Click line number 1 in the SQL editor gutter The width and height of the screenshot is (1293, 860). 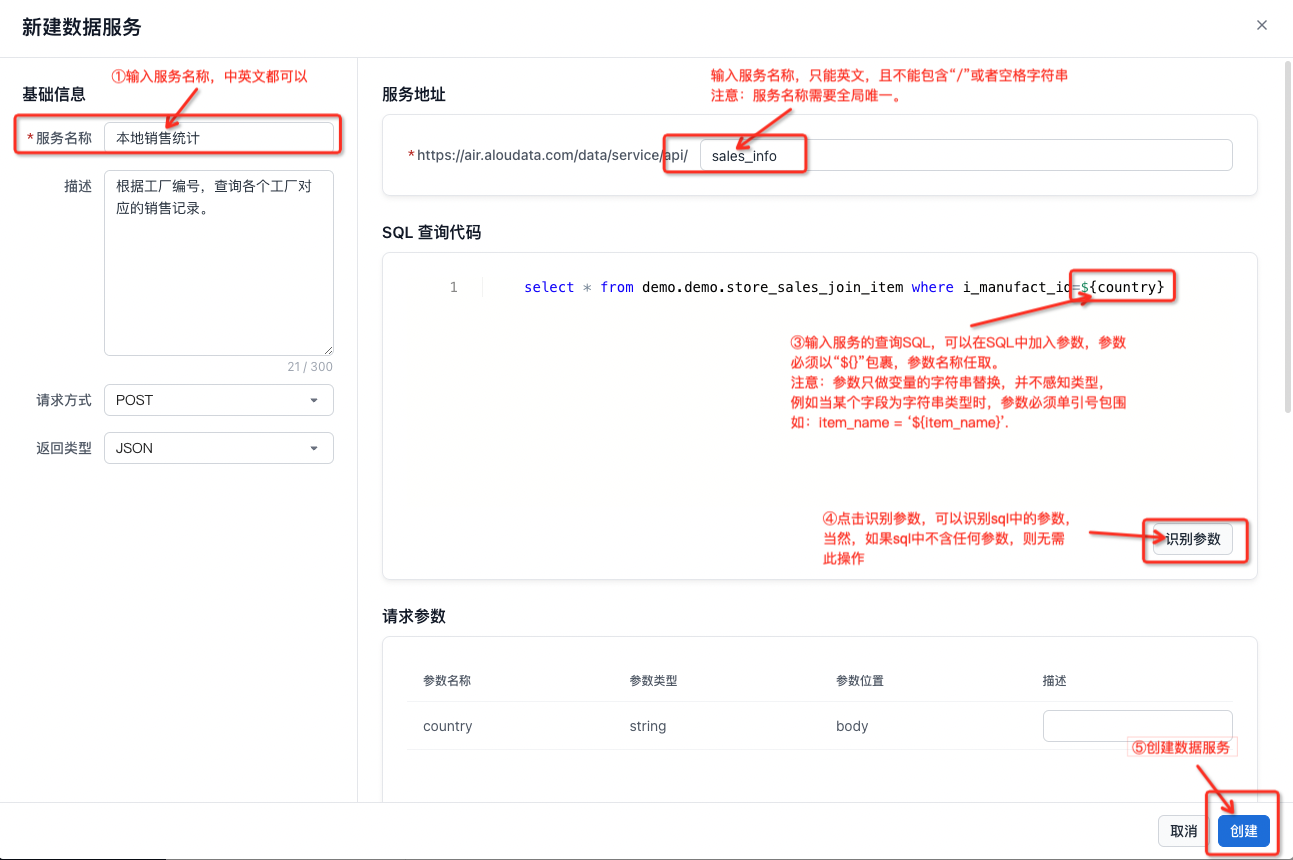click(x=453, y=287)
